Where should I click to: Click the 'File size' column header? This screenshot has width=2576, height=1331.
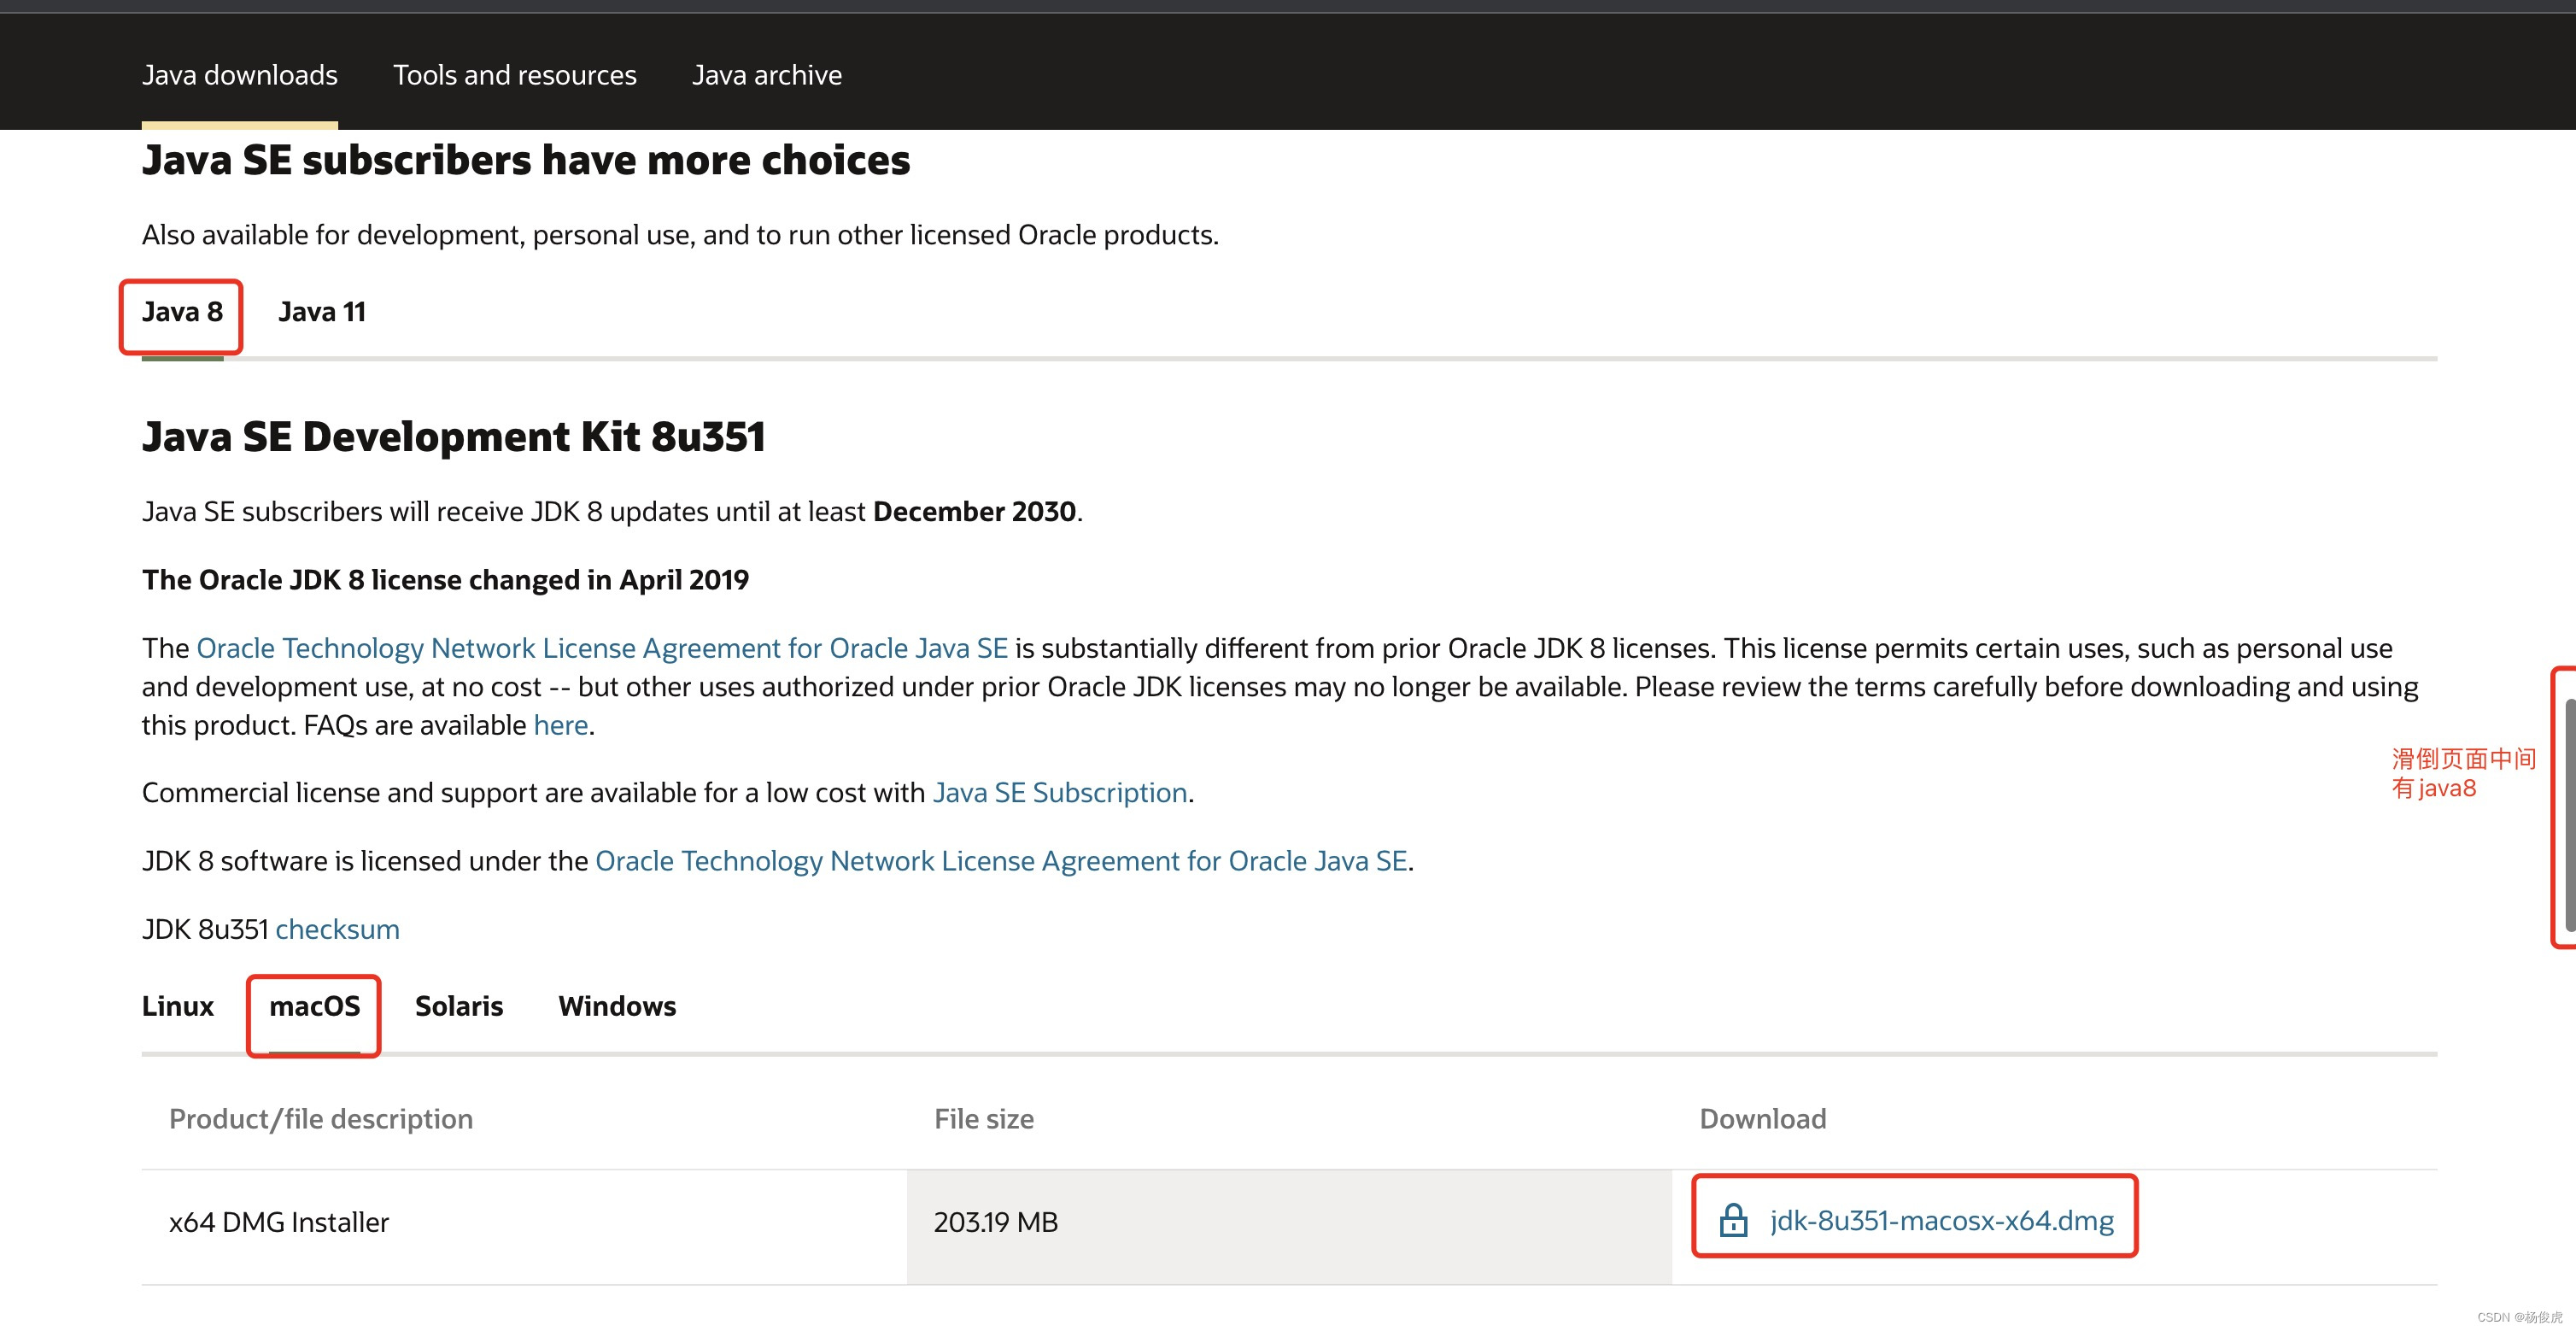(984, 1119)
